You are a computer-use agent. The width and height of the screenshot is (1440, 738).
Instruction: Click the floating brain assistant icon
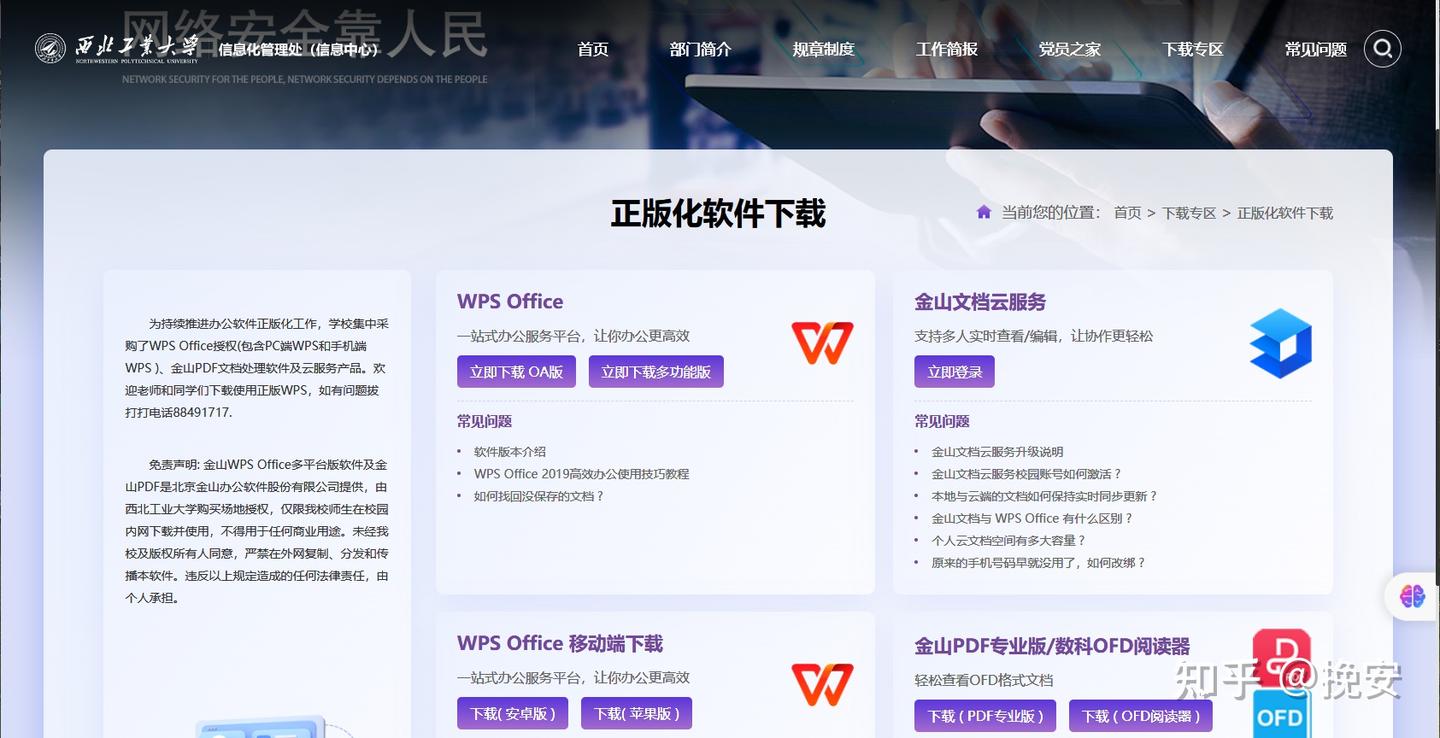pyautogui.click(x=1412, y=597)
